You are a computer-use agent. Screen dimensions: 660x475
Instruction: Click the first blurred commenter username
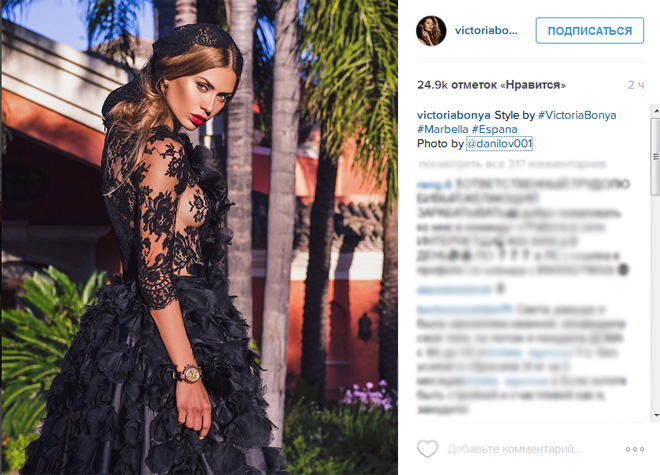pyautogui.click(x=434, y=184)
